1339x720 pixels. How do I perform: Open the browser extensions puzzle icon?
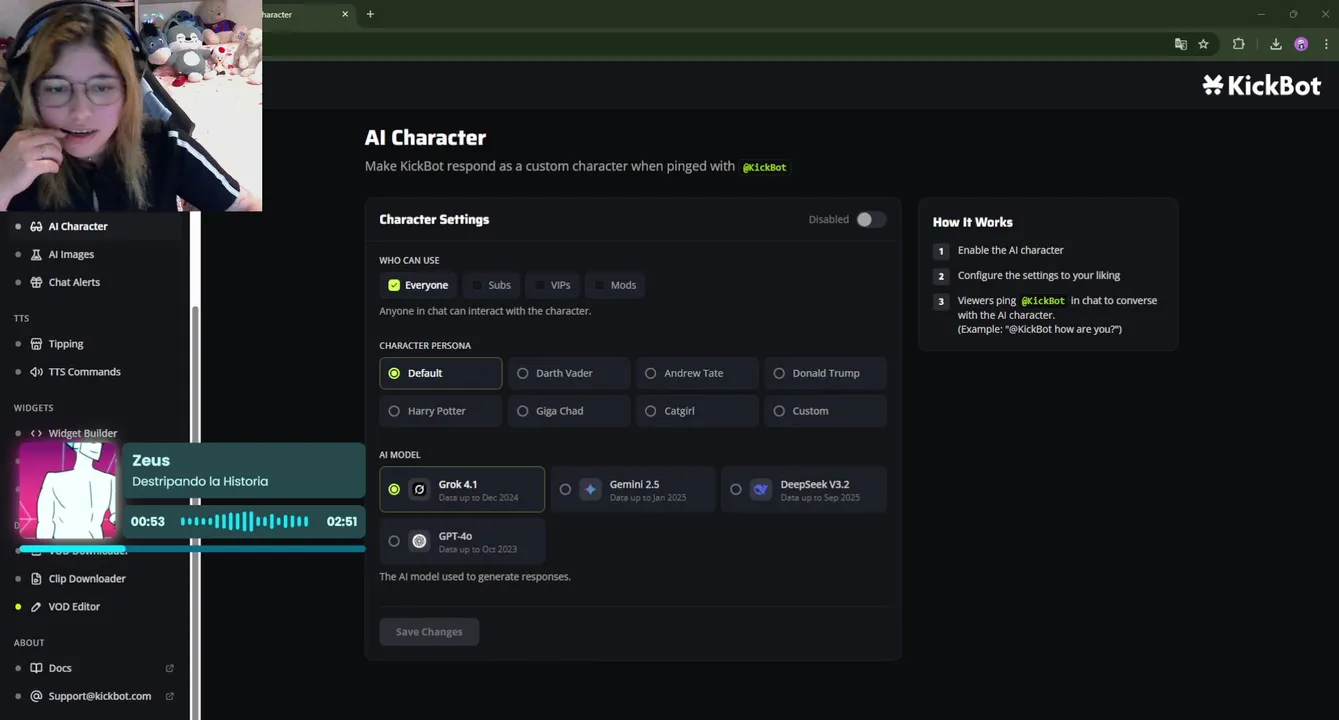(x=1239, y=44)
